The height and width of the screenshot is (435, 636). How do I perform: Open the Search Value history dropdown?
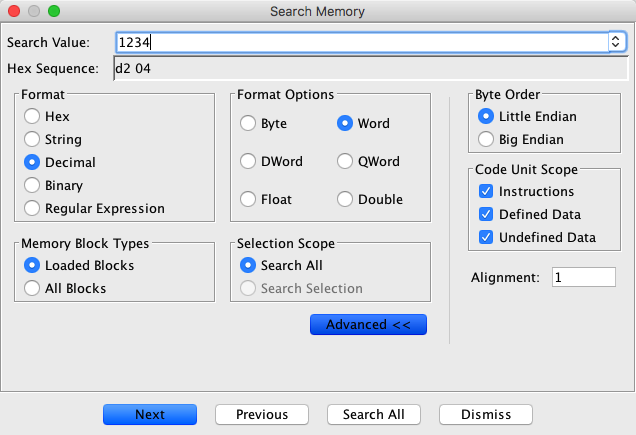tap(616, 42)
